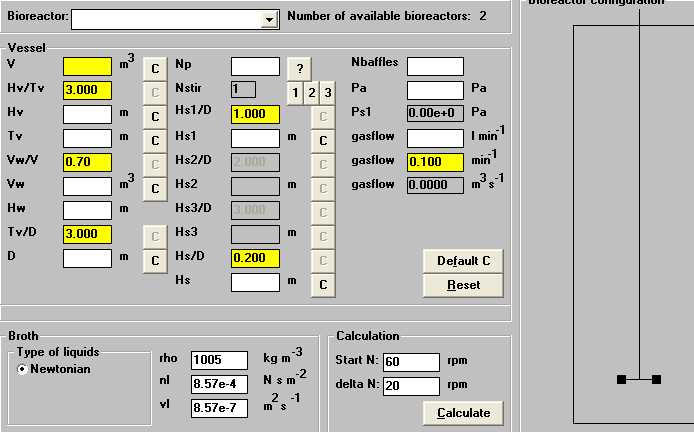Image resolution: width=694 pixels, height=432 pixels.
Task: Click the Calculate button
Action: coord(463,413)
